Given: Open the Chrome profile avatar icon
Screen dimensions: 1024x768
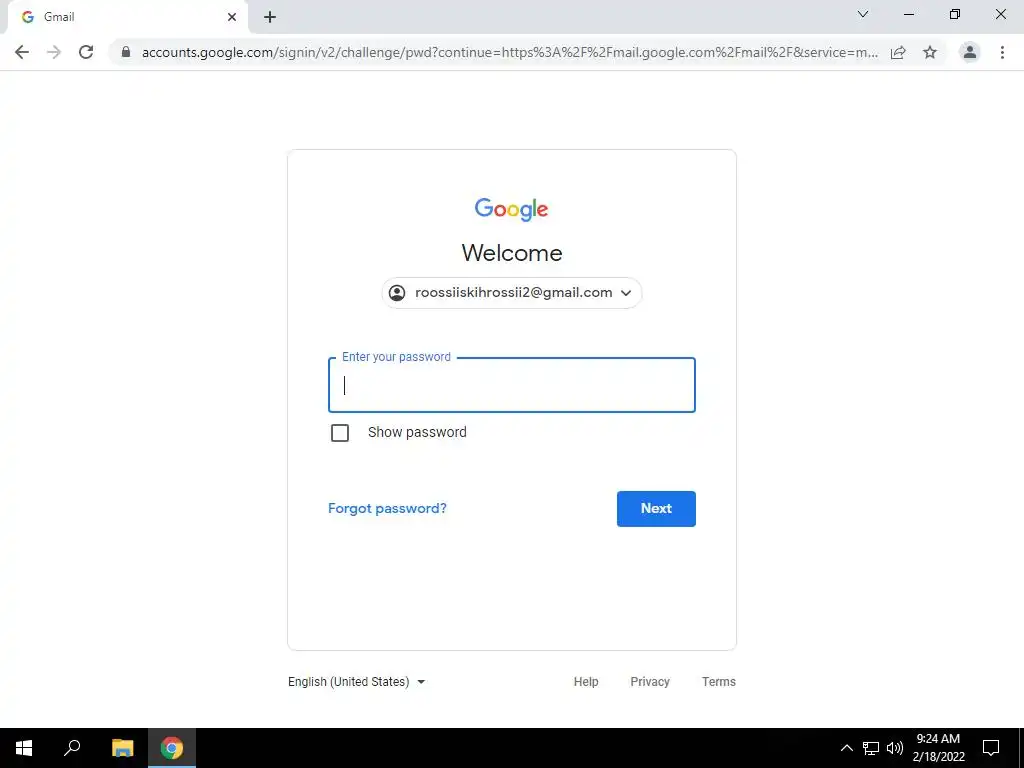Looking at the screenshot, I should click(x=970, y=52).
